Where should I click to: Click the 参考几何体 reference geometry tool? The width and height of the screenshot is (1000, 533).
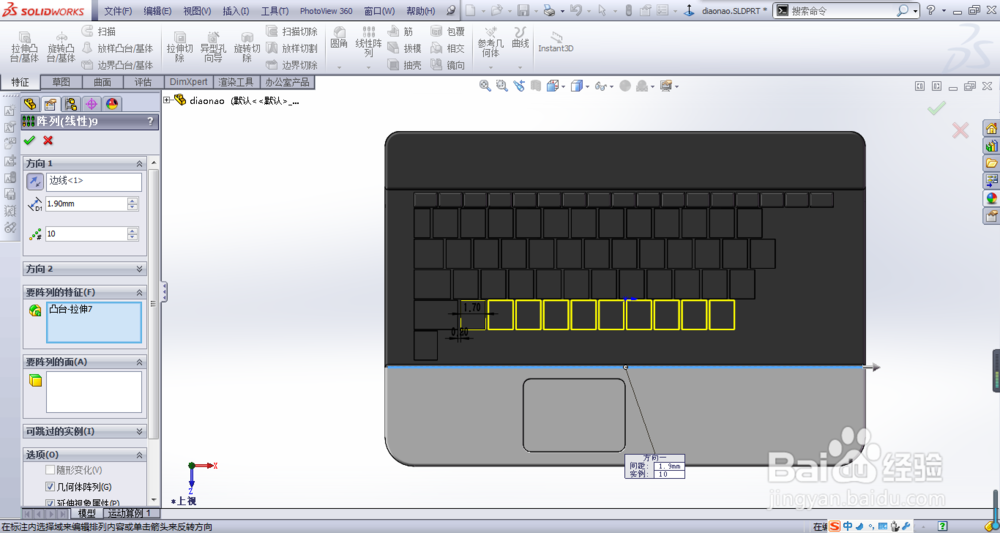490,42
